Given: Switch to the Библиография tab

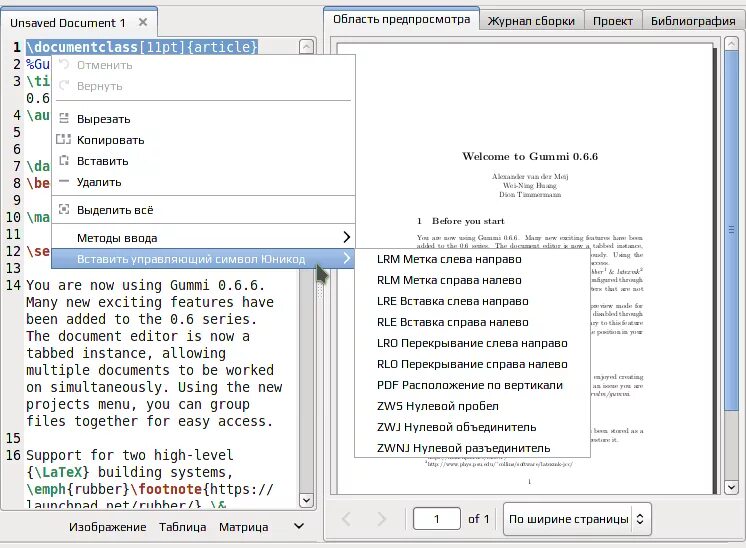Looking at the screenshot, I should tap(693, 21).
